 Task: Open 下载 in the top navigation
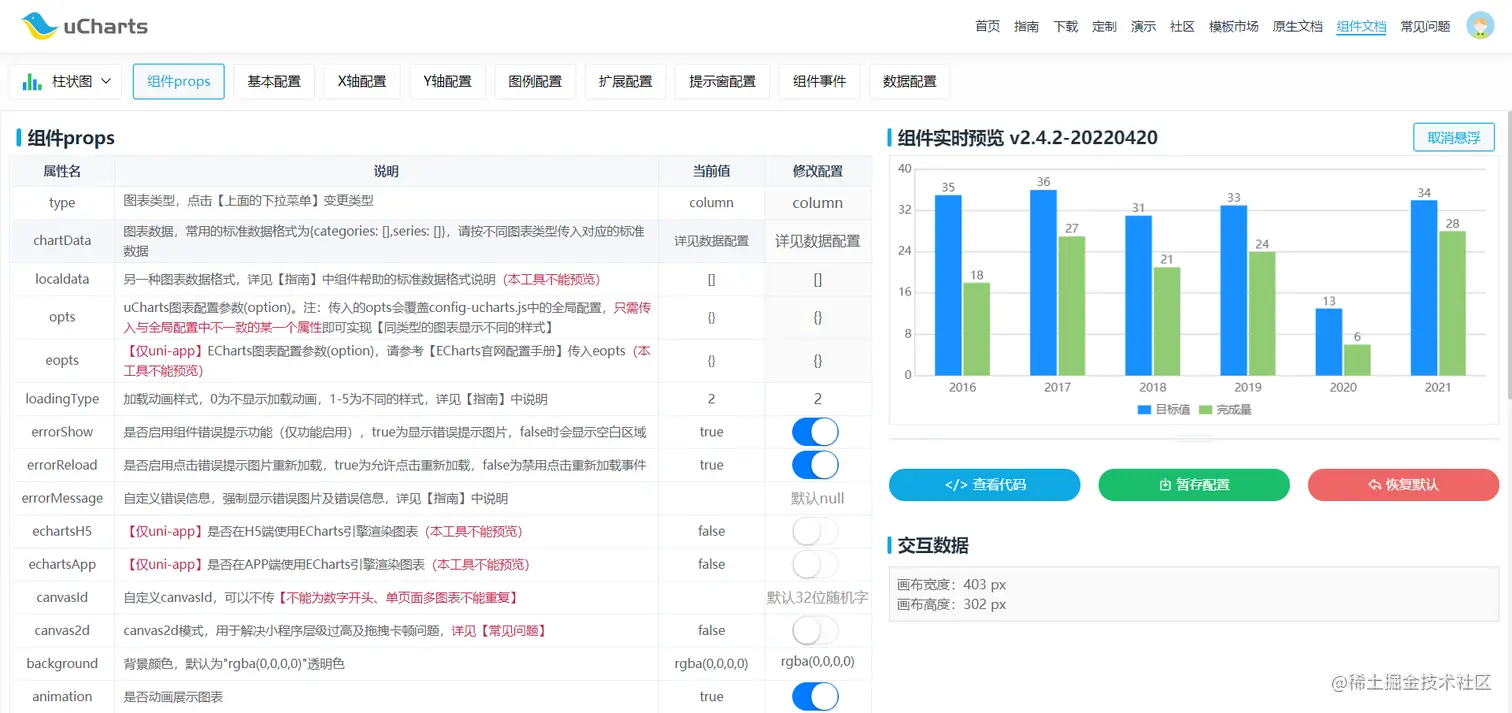point(1065,27)
